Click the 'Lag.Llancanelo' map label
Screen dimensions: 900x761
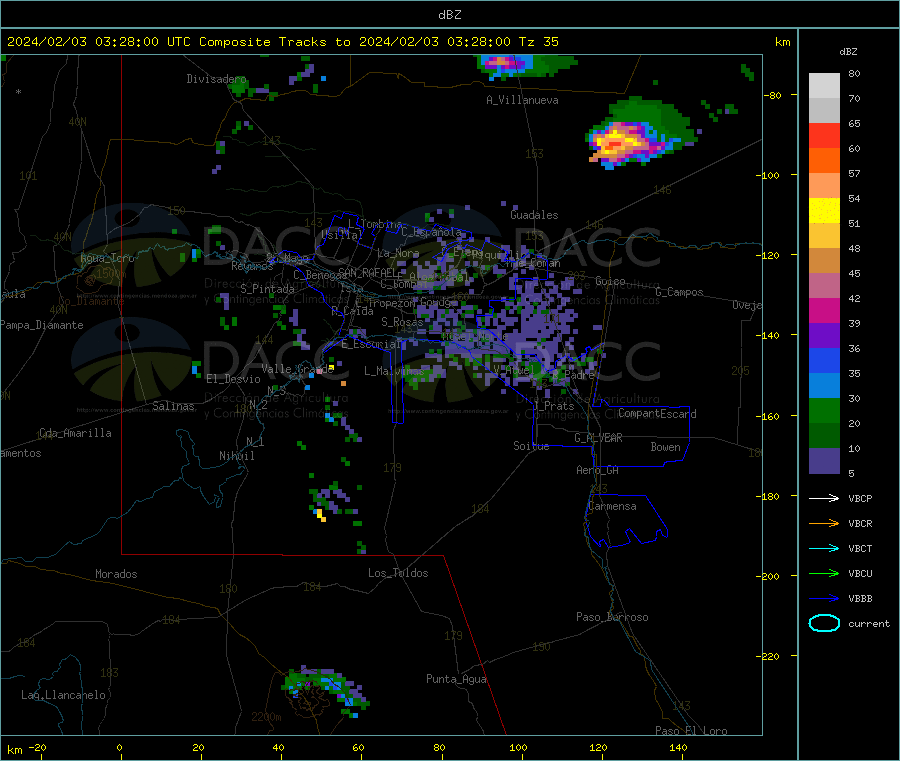point(63,695)
